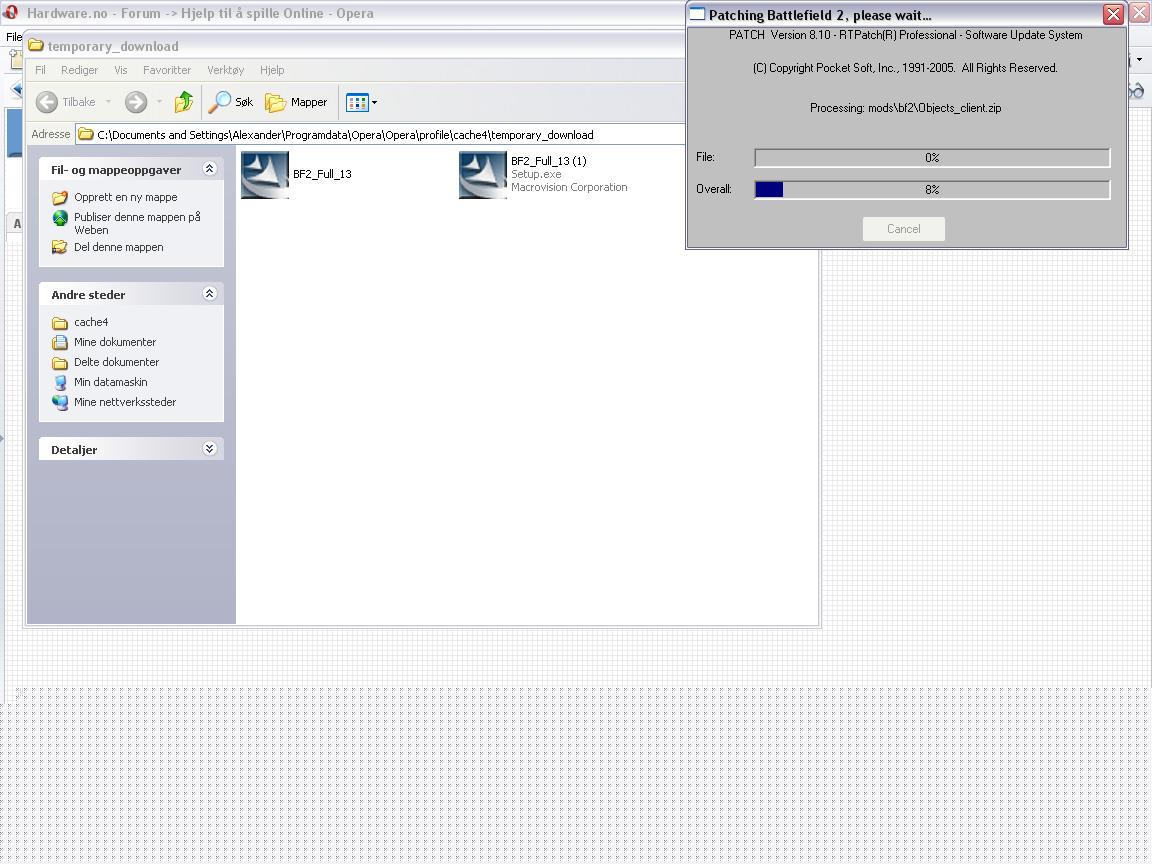Open the Vis menu

(120, 70)
